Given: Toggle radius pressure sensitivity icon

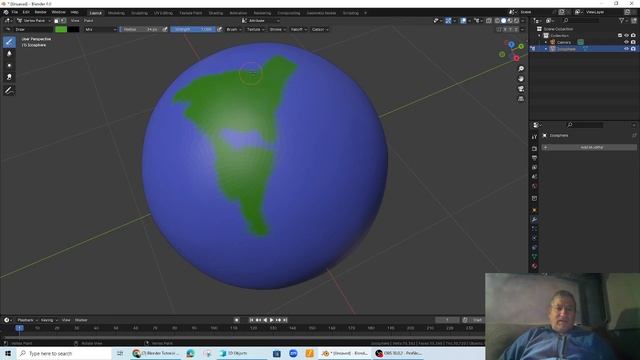Looking at the screenshot, I should [165, 29].
